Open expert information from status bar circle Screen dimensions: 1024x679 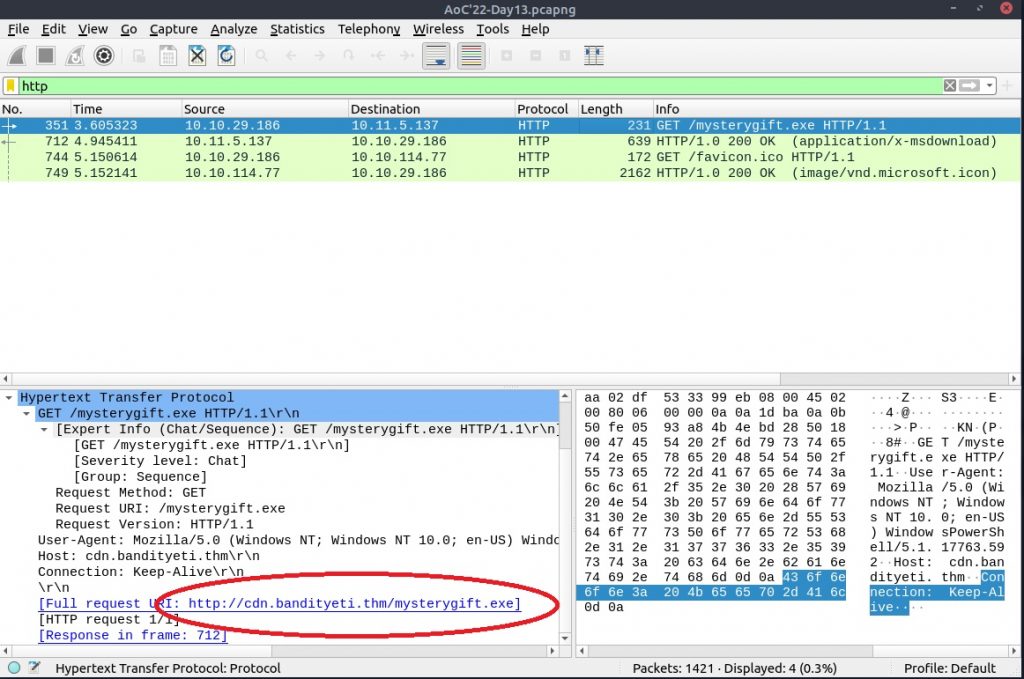click(14, 668)
